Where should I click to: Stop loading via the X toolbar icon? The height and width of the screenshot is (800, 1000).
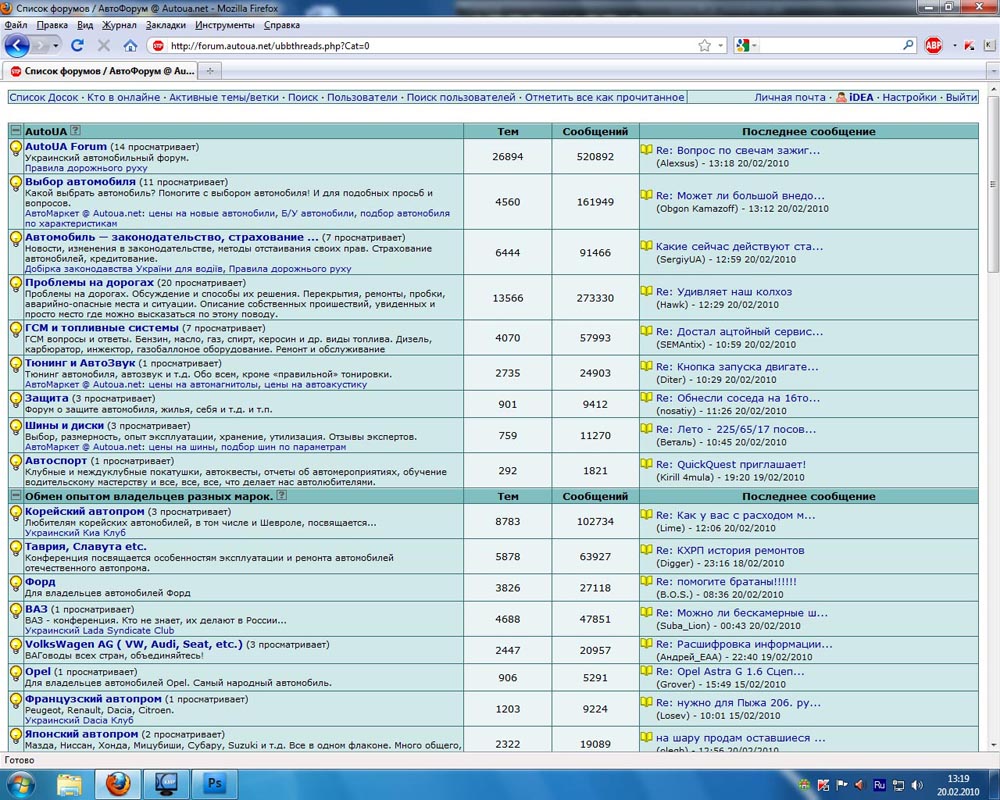(103, 45)
